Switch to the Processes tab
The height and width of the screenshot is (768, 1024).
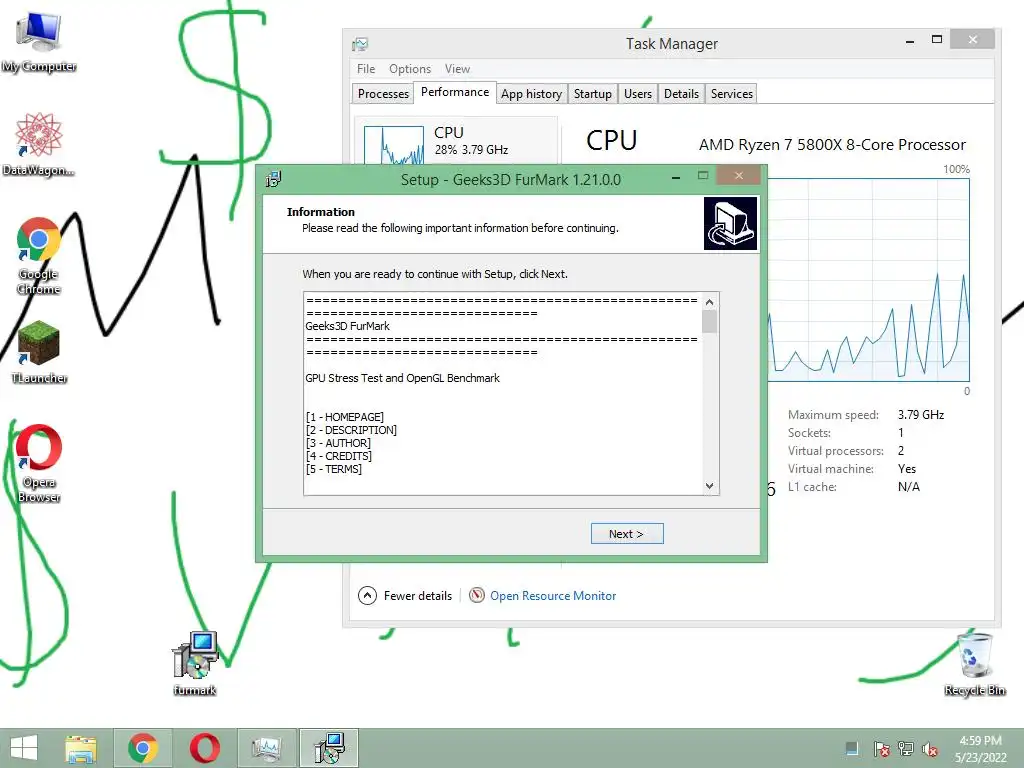[x=383, y=93]
